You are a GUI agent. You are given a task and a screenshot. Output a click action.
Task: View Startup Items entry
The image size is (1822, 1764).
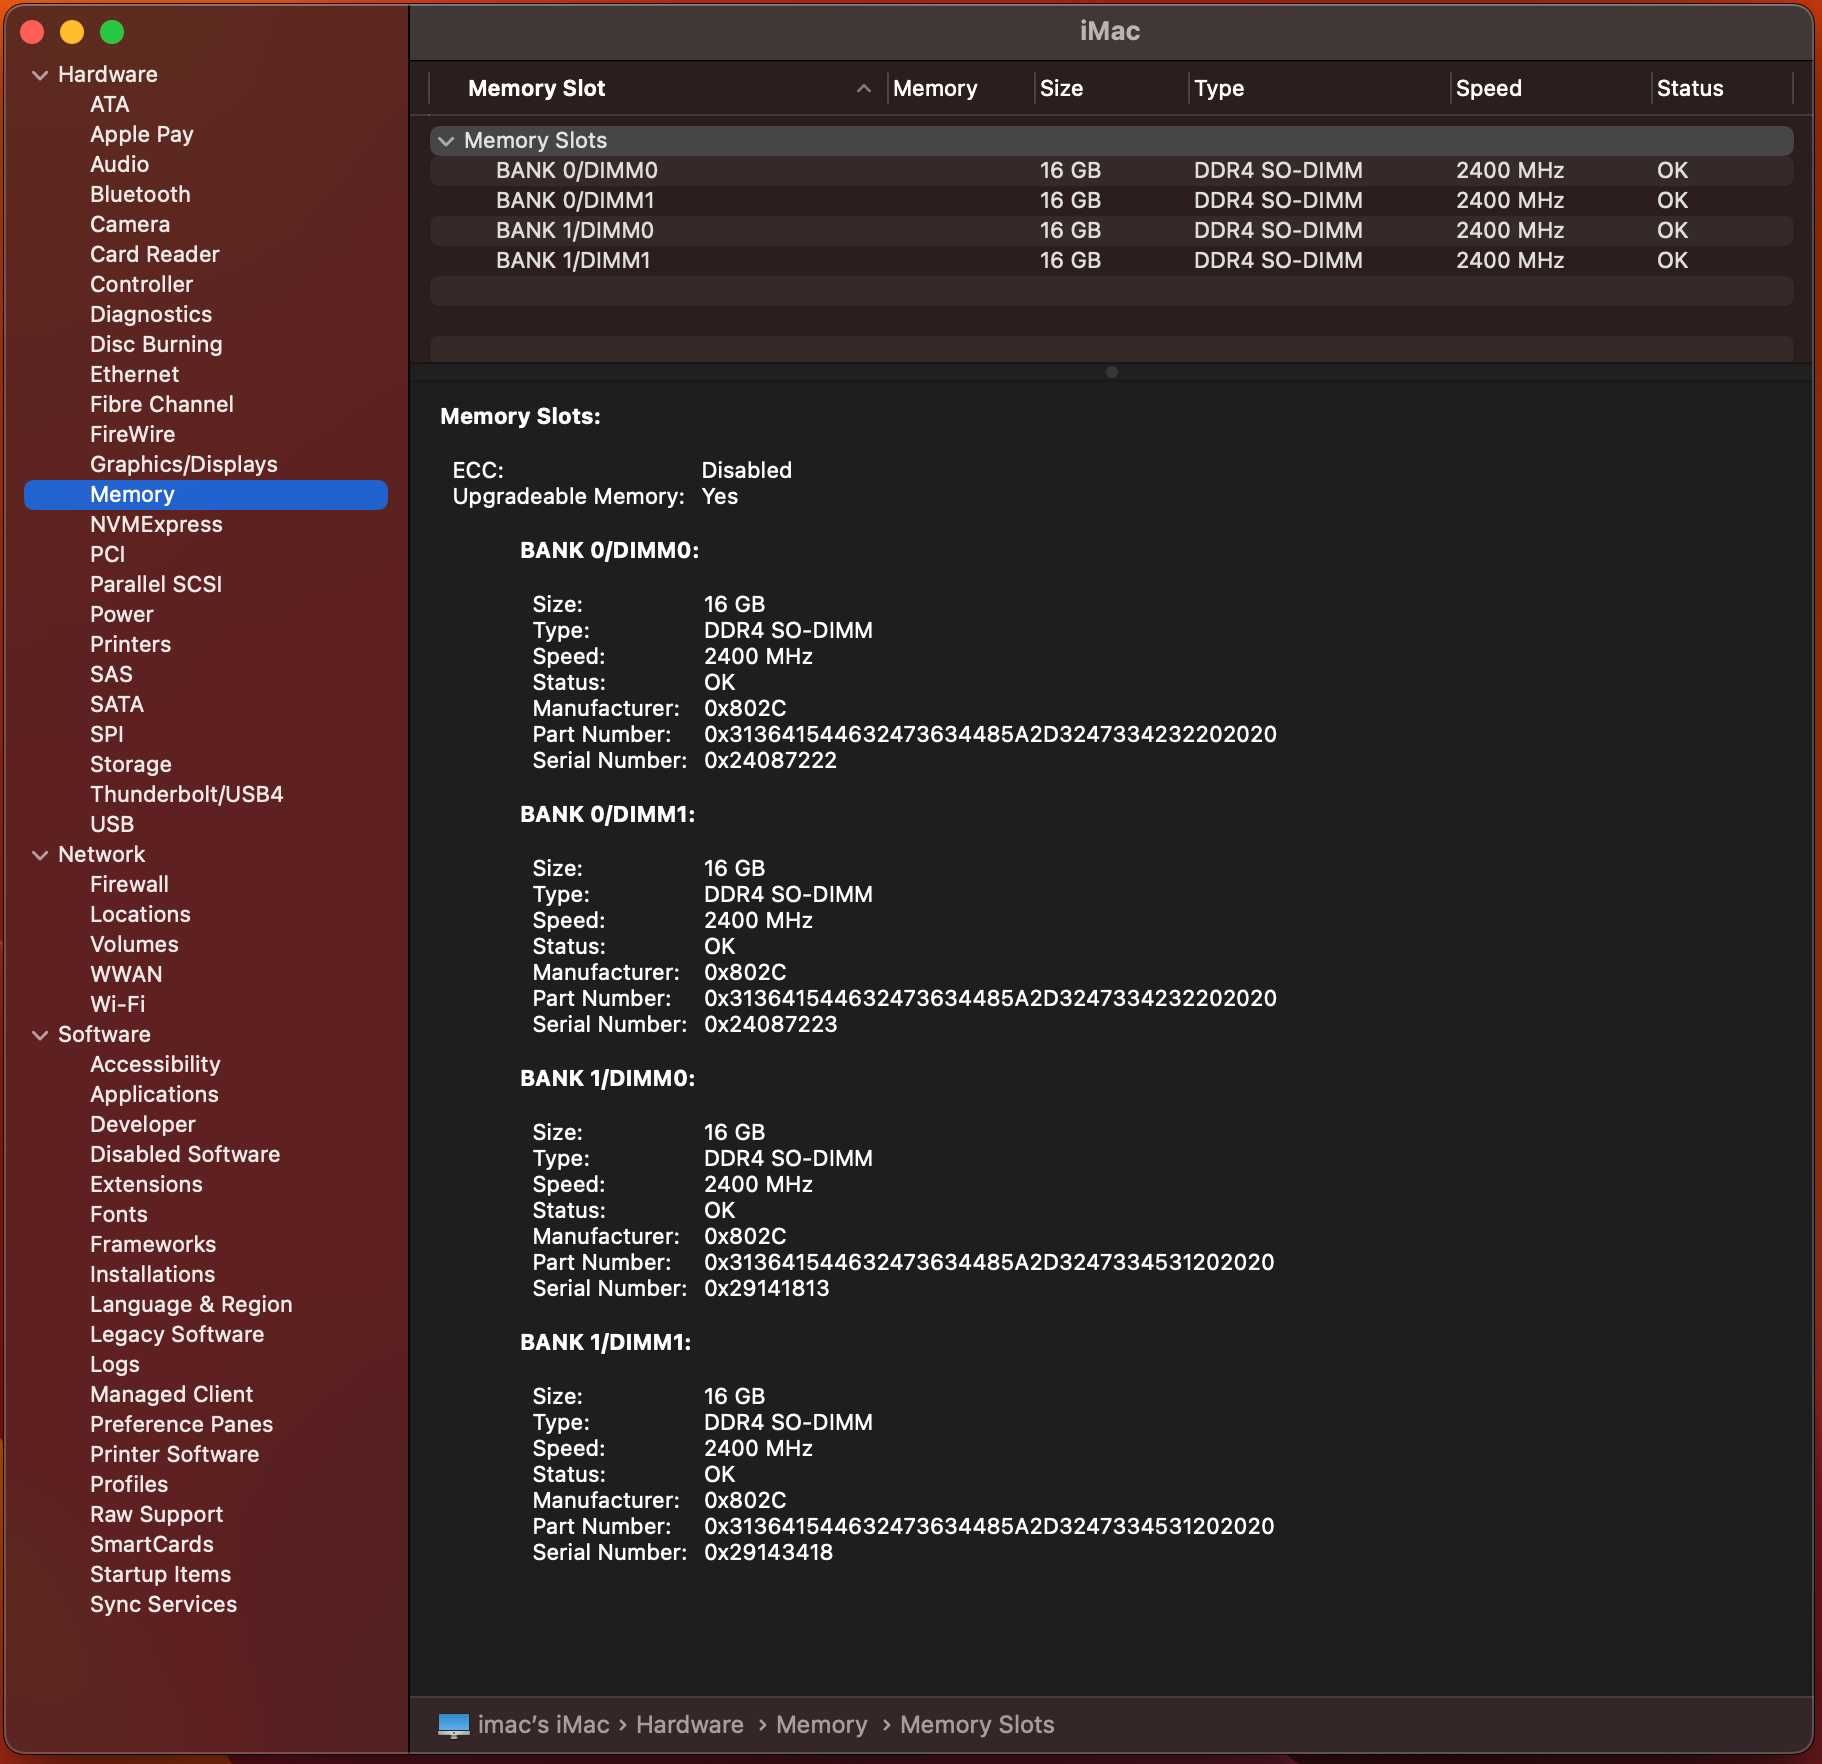click(x=160, y=1575)
